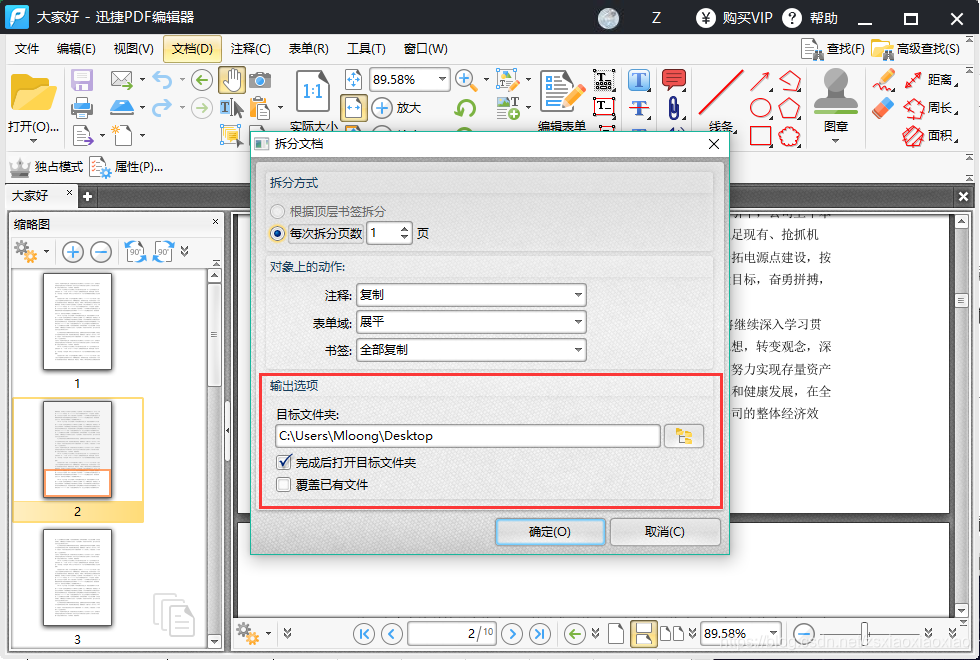Open 属性(P) properties
The width and height of the screenshot is (980, 660).
(126, 167)
